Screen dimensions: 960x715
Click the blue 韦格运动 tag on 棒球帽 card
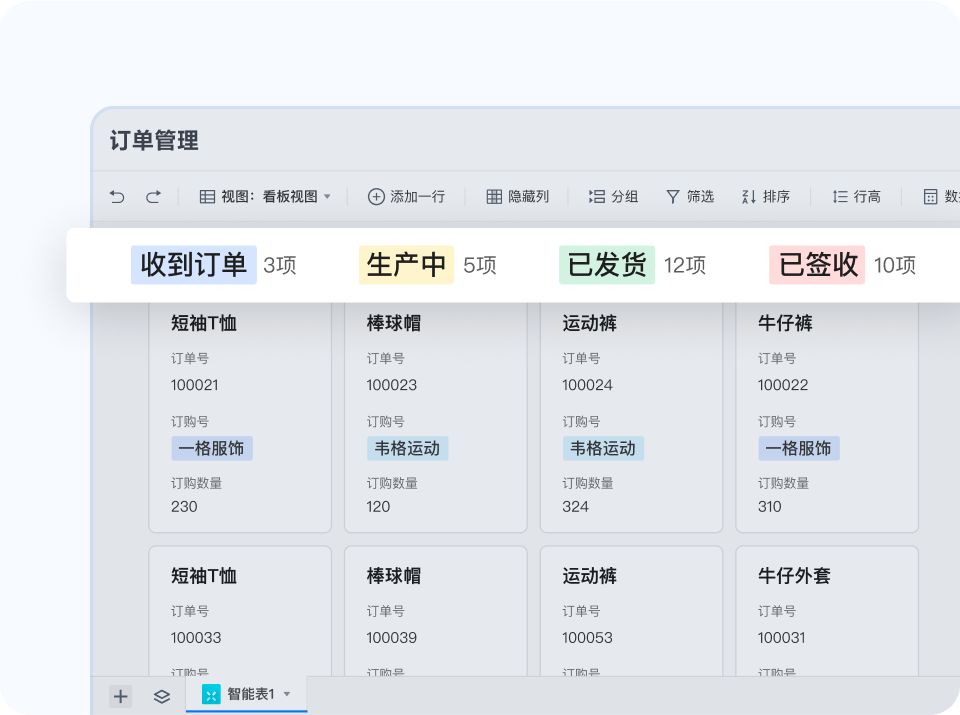(x=406, y=448)
